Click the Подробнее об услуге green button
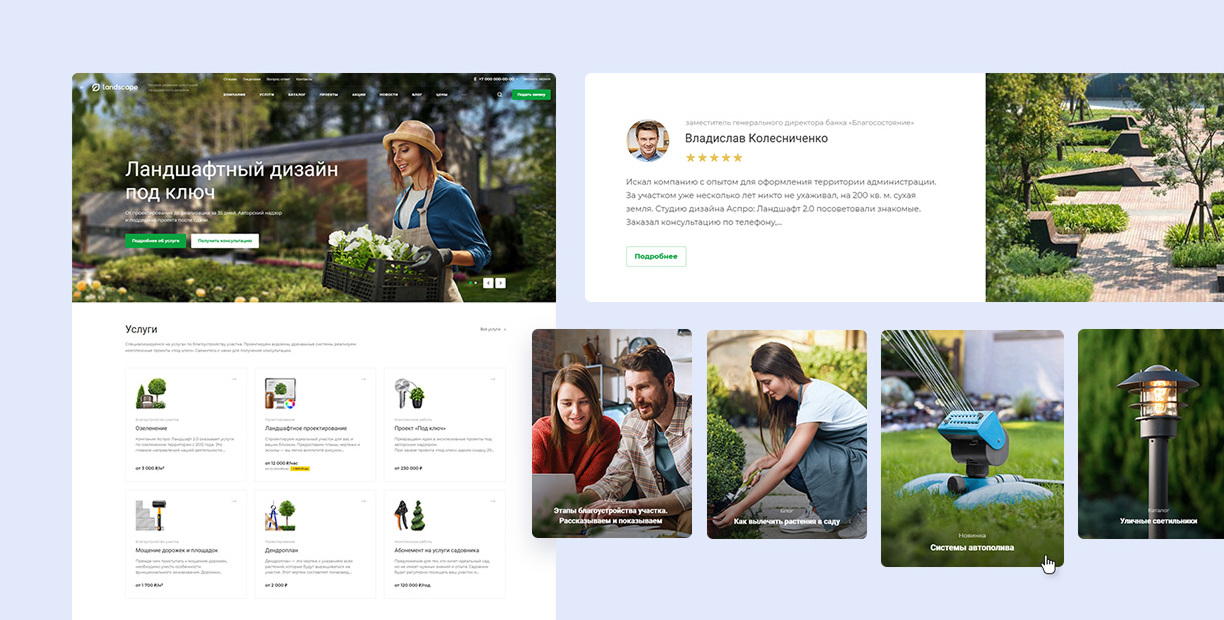 [155, 241]
